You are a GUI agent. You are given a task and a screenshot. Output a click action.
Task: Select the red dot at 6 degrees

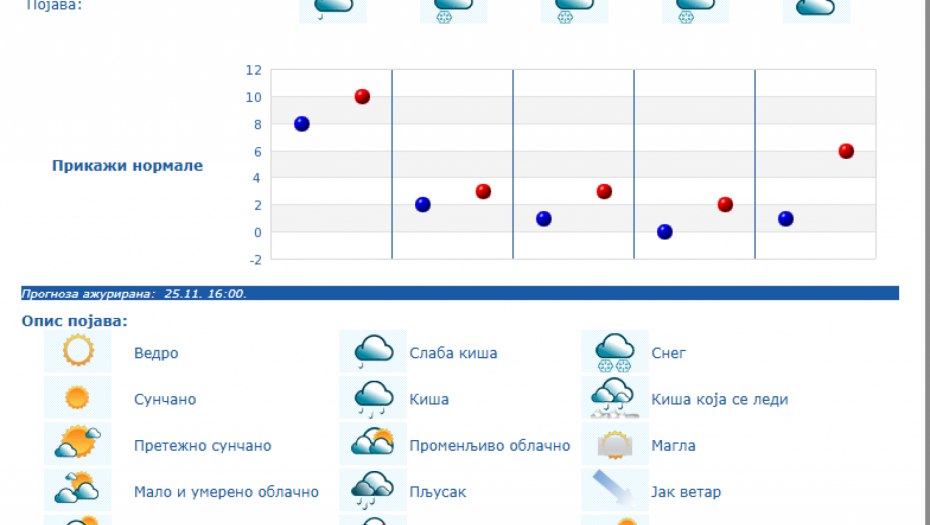846,151
